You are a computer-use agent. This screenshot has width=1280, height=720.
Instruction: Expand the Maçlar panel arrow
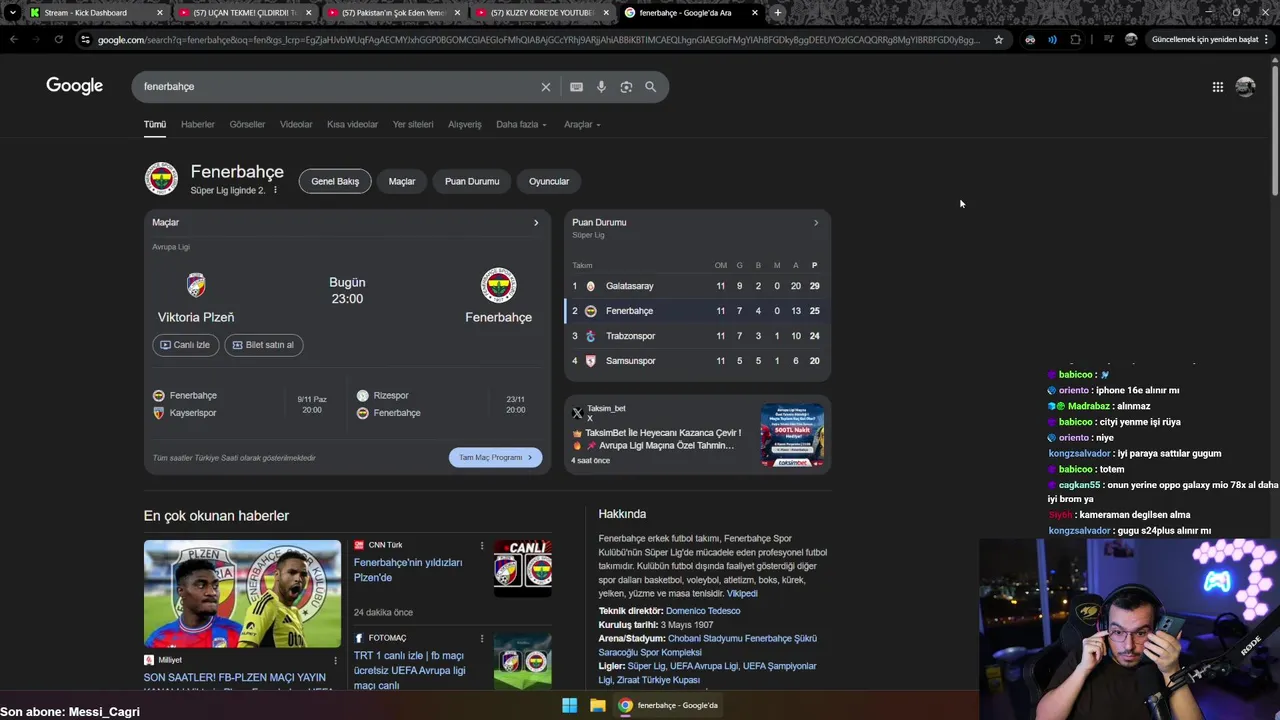coord(536,223)
